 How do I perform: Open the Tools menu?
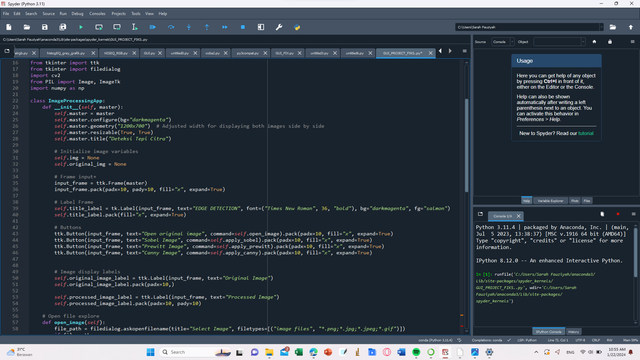click(136, 13)
